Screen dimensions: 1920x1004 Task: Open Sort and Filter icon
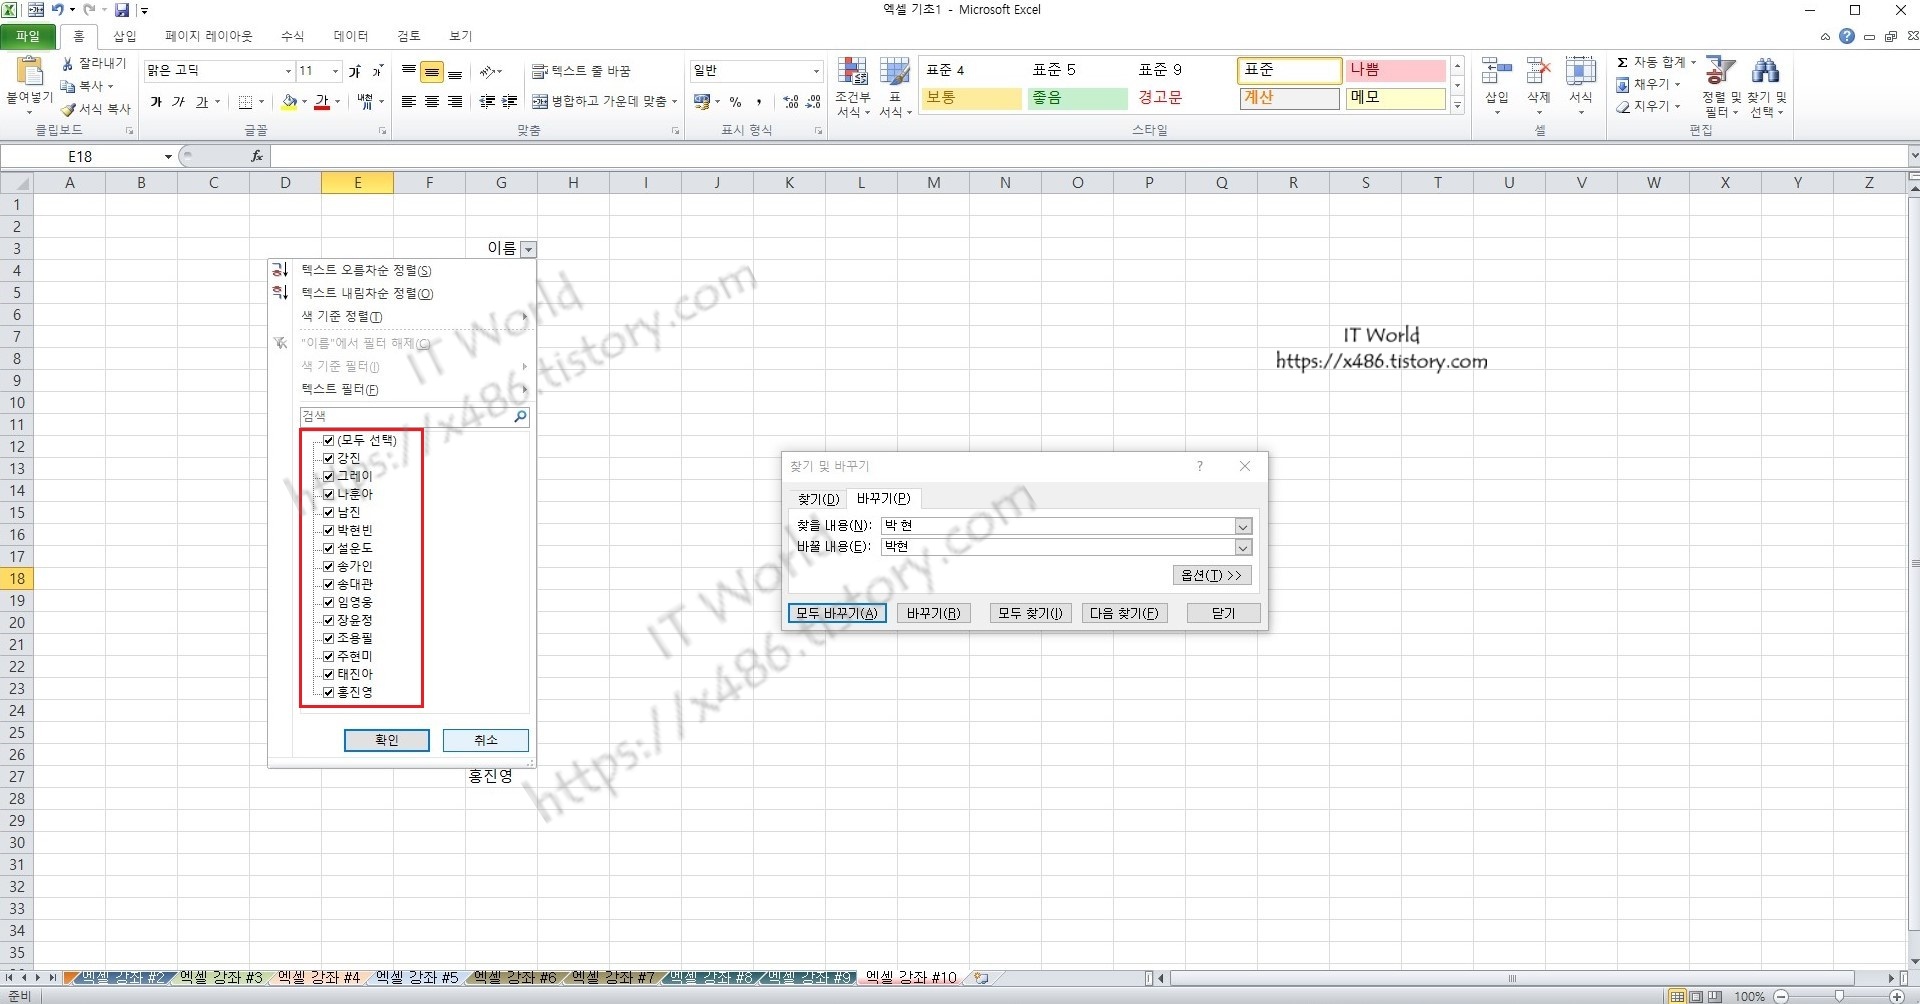[1720, 70]
